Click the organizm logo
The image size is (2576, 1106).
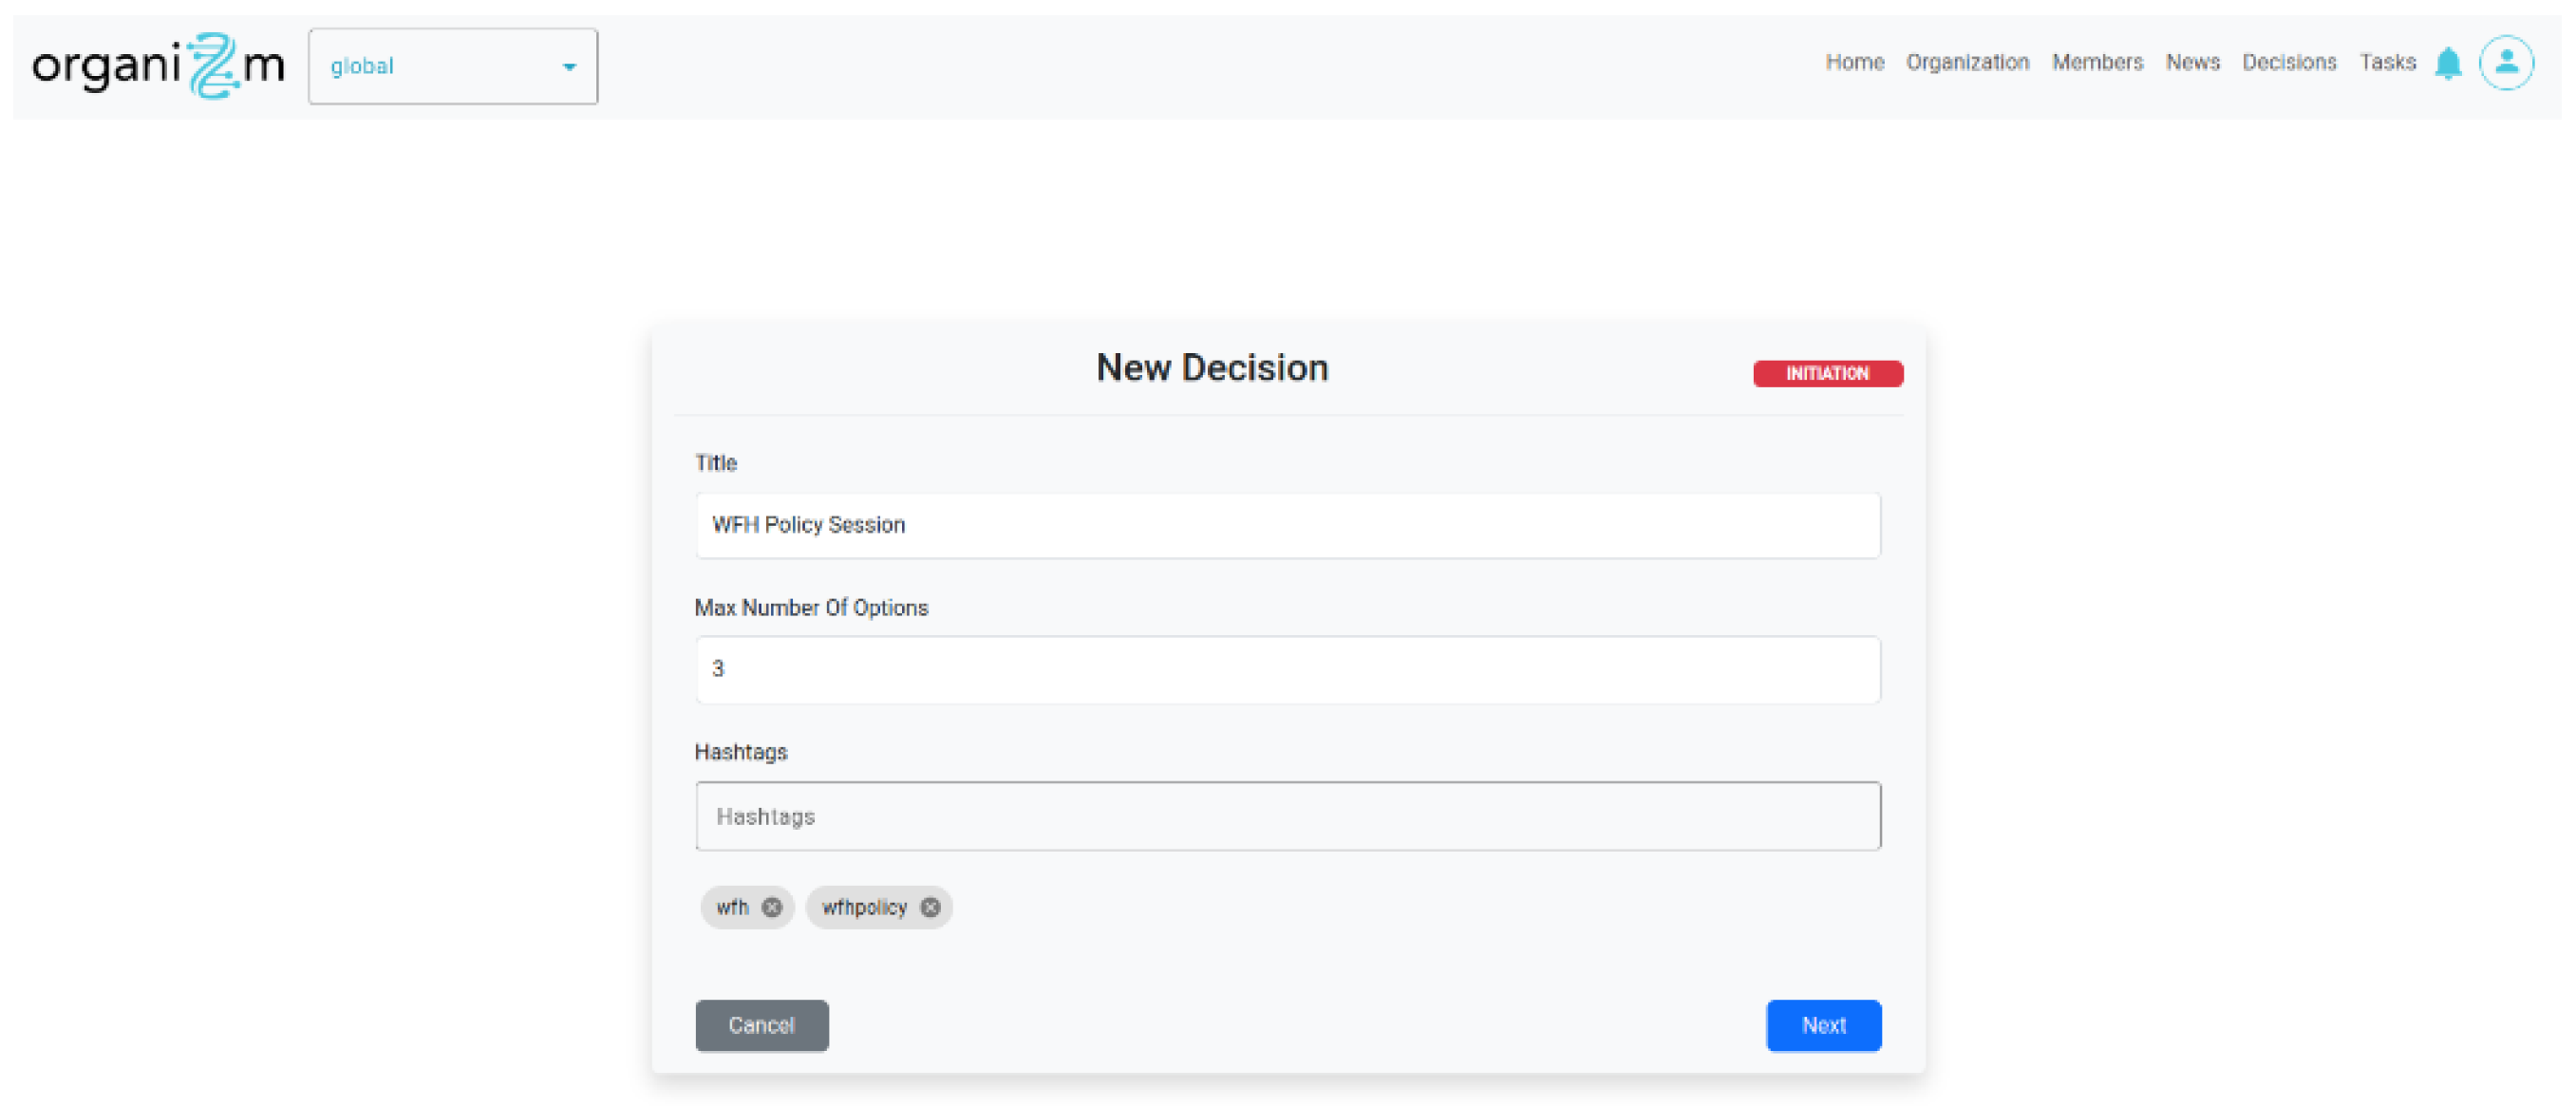click(x=158, y=66)
